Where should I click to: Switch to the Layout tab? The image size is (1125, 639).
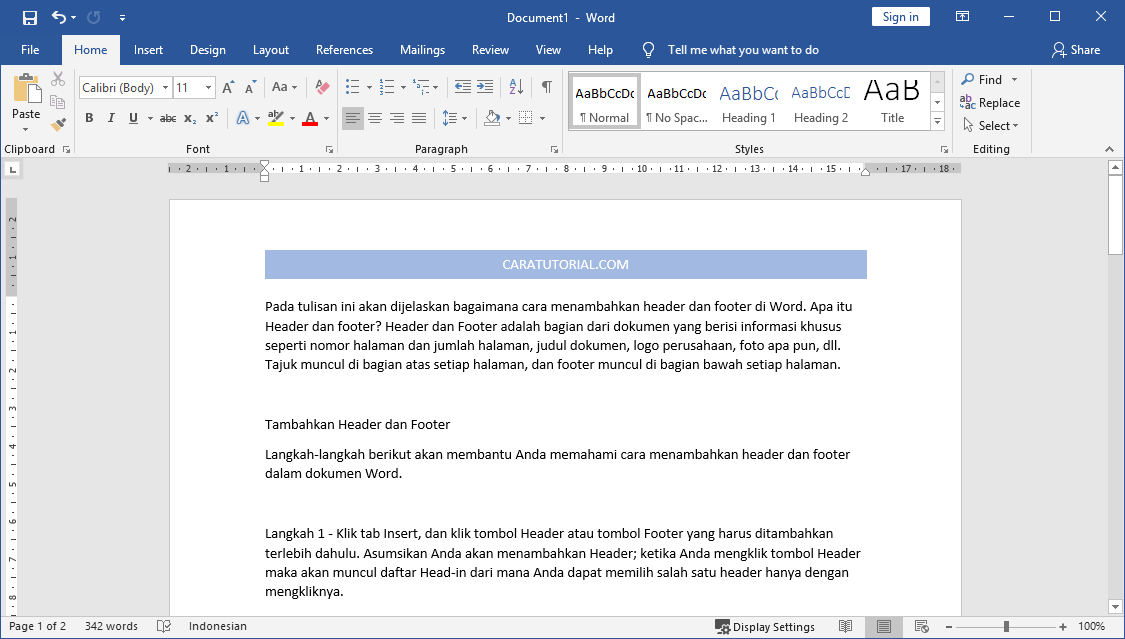tap(270, 49)
